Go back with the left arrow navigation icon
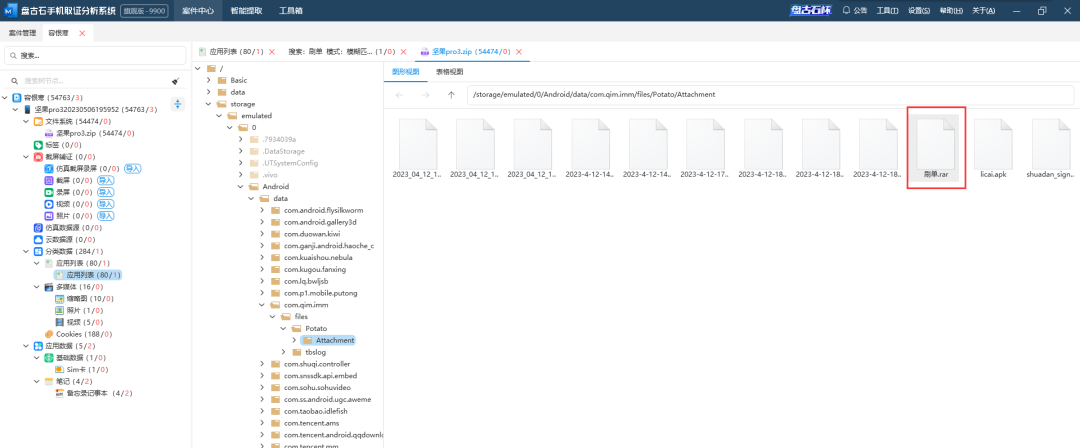Viewport: 1080px width, 448px height. pos(399,94)
